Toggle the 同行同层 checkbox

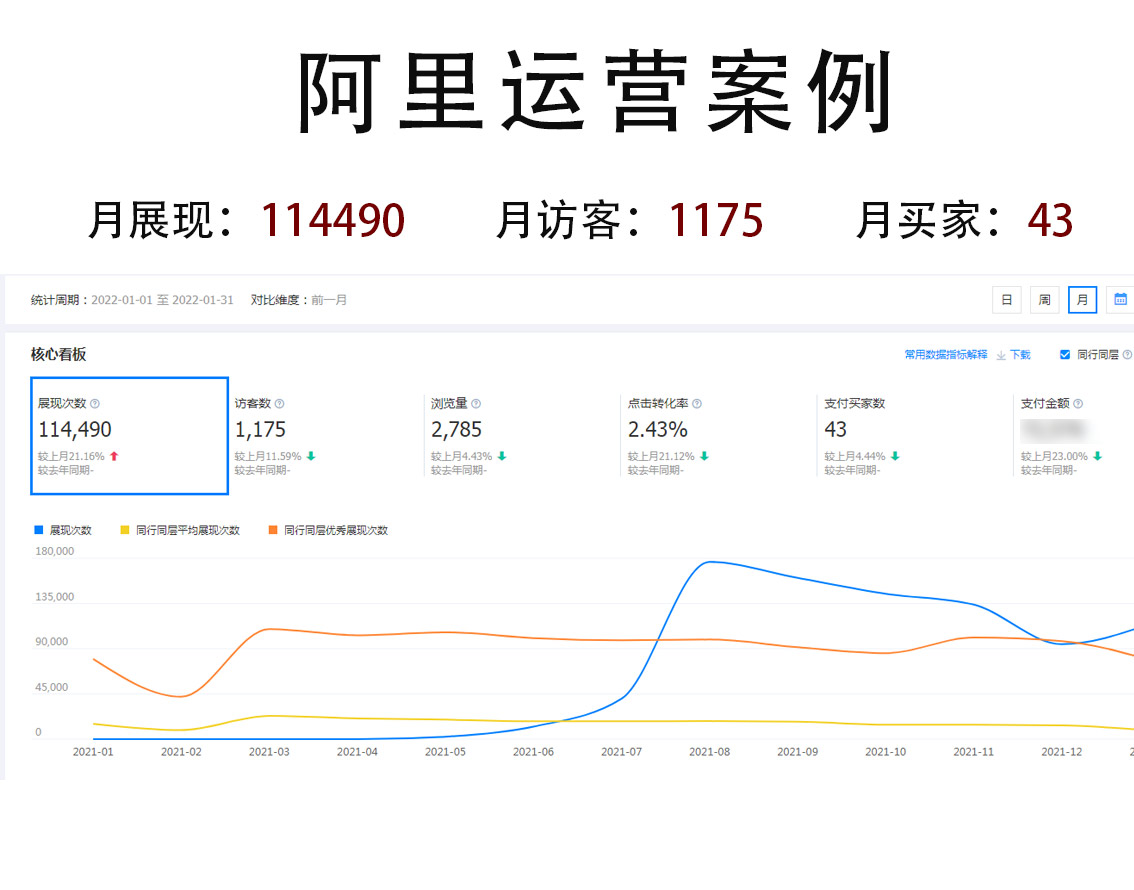pos(1065,354)
